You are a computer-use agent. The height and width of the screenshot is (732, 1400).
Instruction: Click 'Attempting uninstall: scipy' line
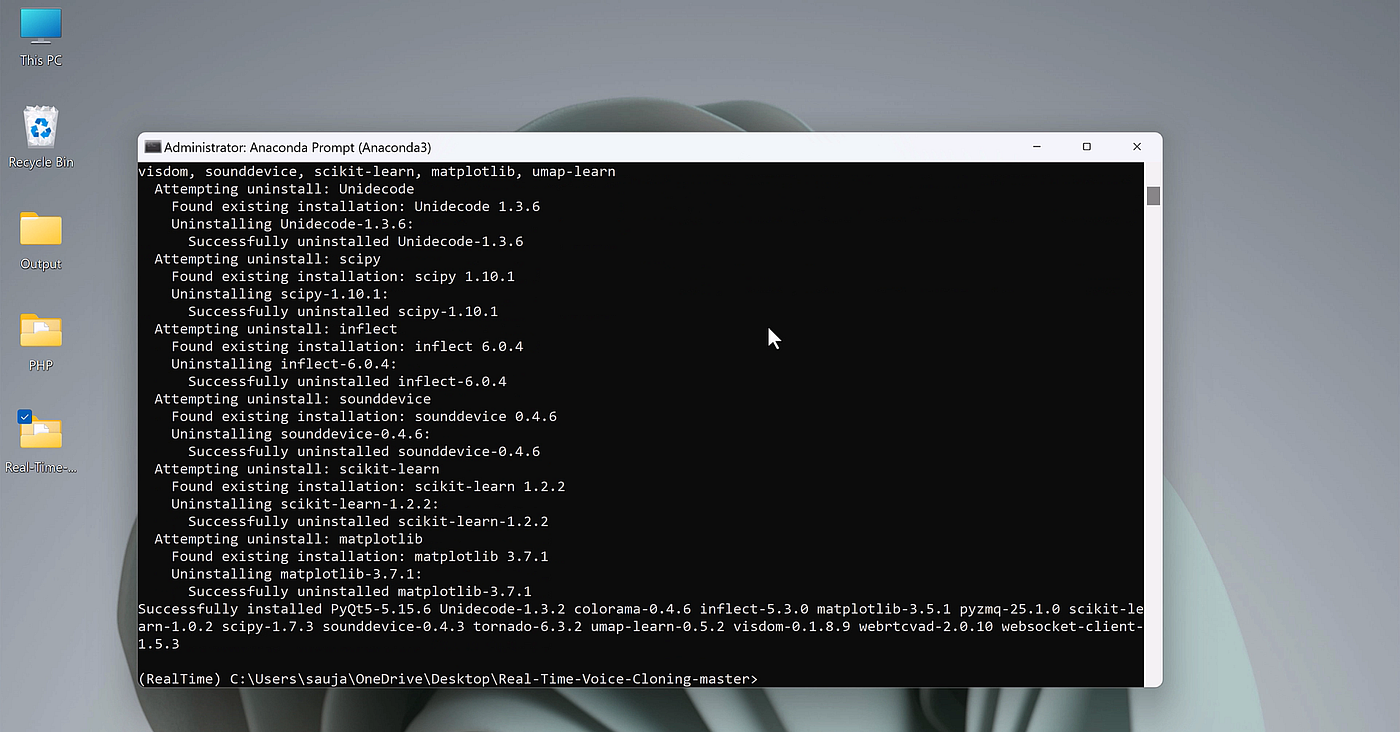(267, 259)
